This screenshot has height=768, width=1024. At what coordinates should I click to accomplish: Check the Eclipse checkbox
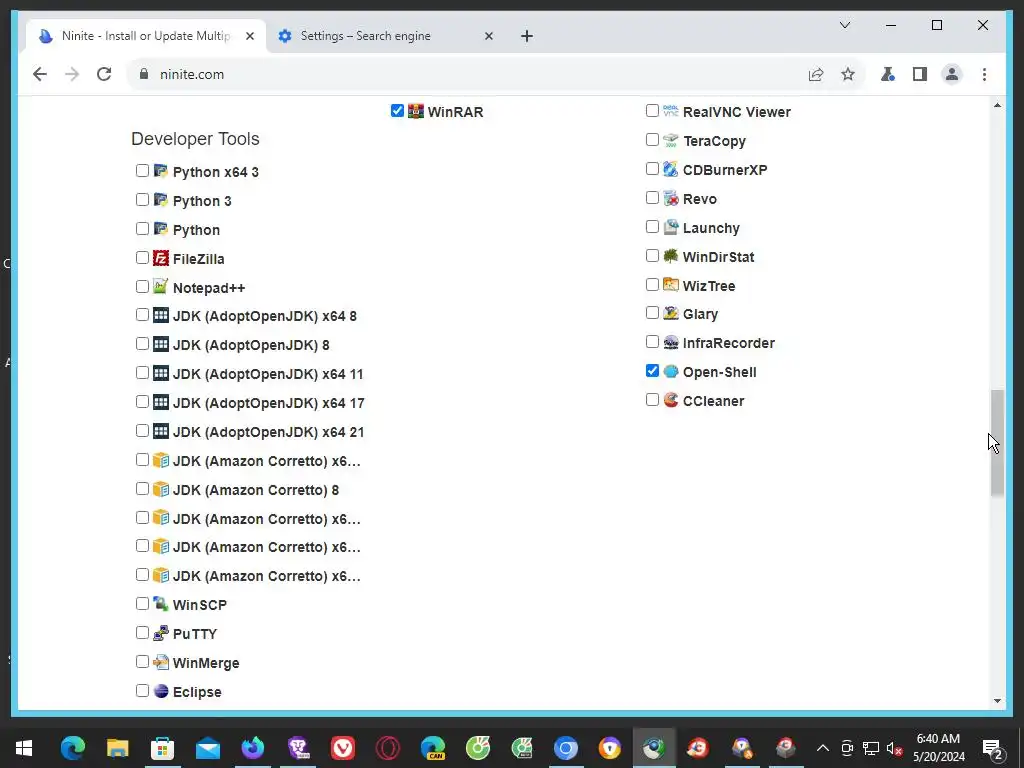click(x=142, y=690)
